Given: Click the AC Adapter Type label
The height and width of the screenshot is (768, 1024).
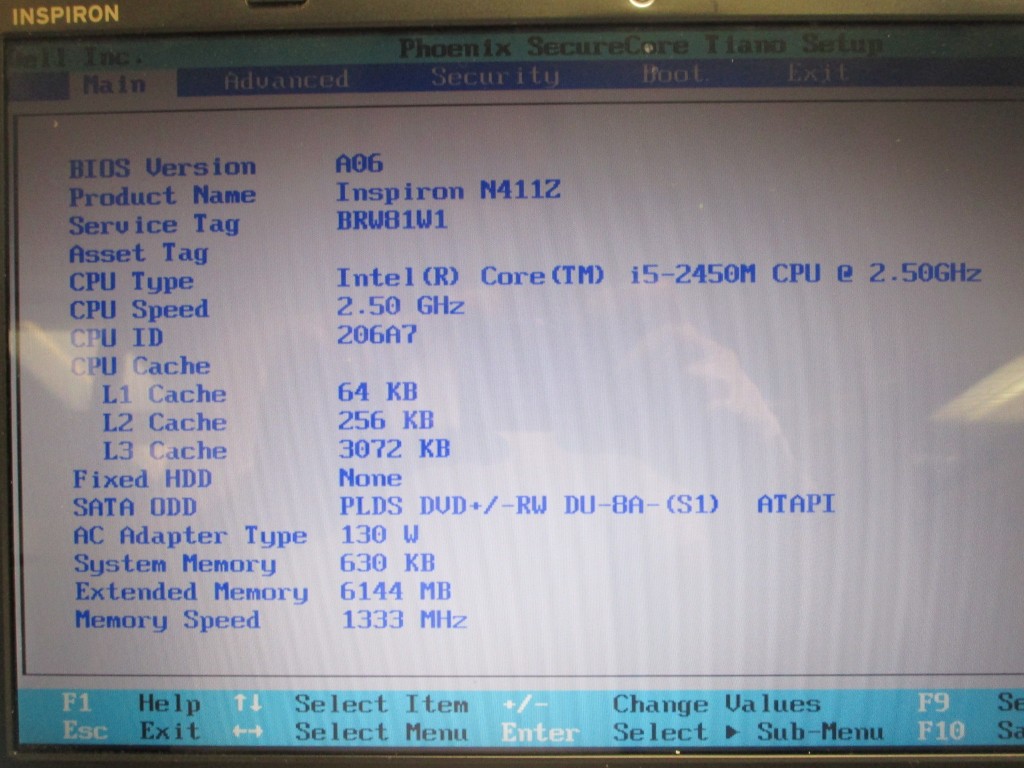Looking at the screenshot, I should point(190,536).
